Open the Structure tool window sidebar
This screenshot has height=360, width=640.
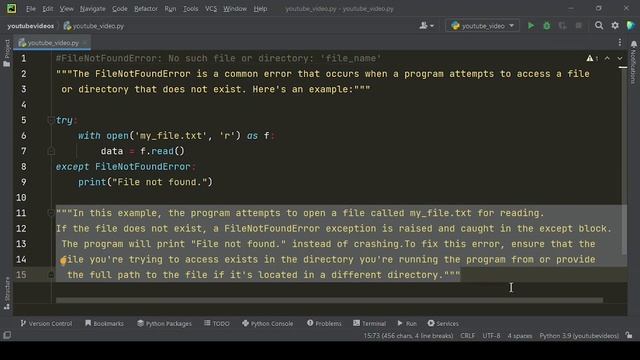click(x=7, y=293)
